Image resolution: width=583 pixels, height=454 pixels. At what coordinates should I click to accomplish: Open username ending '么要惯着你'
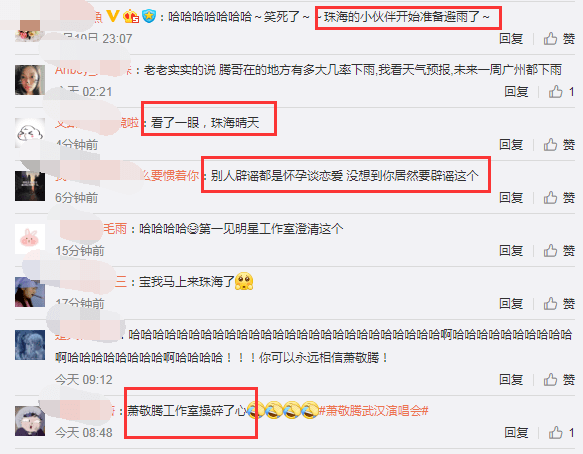[170, 176]
